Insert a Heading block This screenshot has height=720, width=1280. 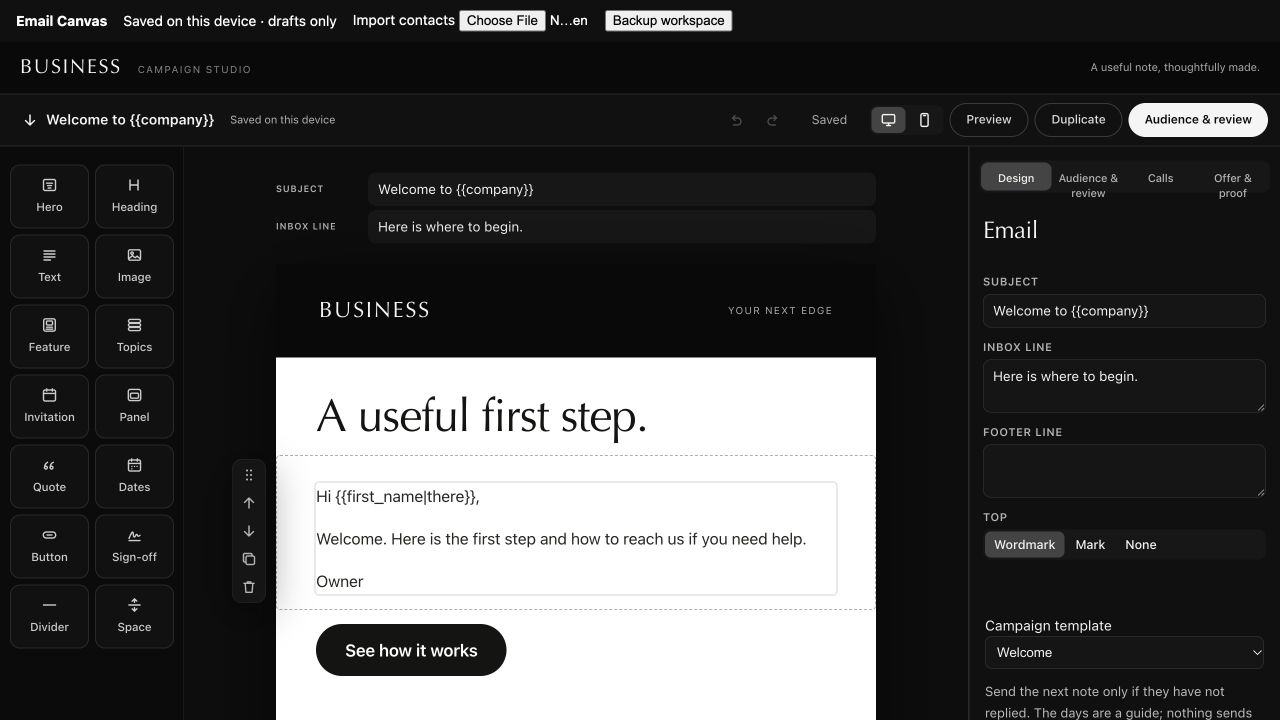click(134, 196)
